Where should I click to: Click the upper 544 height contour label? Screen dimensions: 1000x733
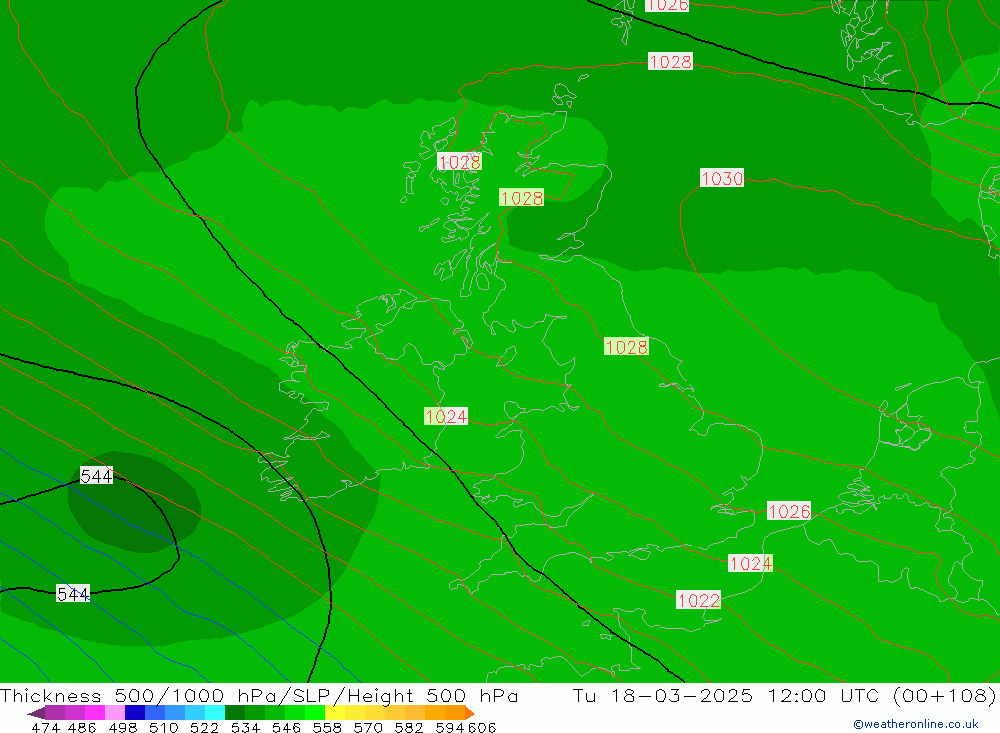click(x=96, y=476)
